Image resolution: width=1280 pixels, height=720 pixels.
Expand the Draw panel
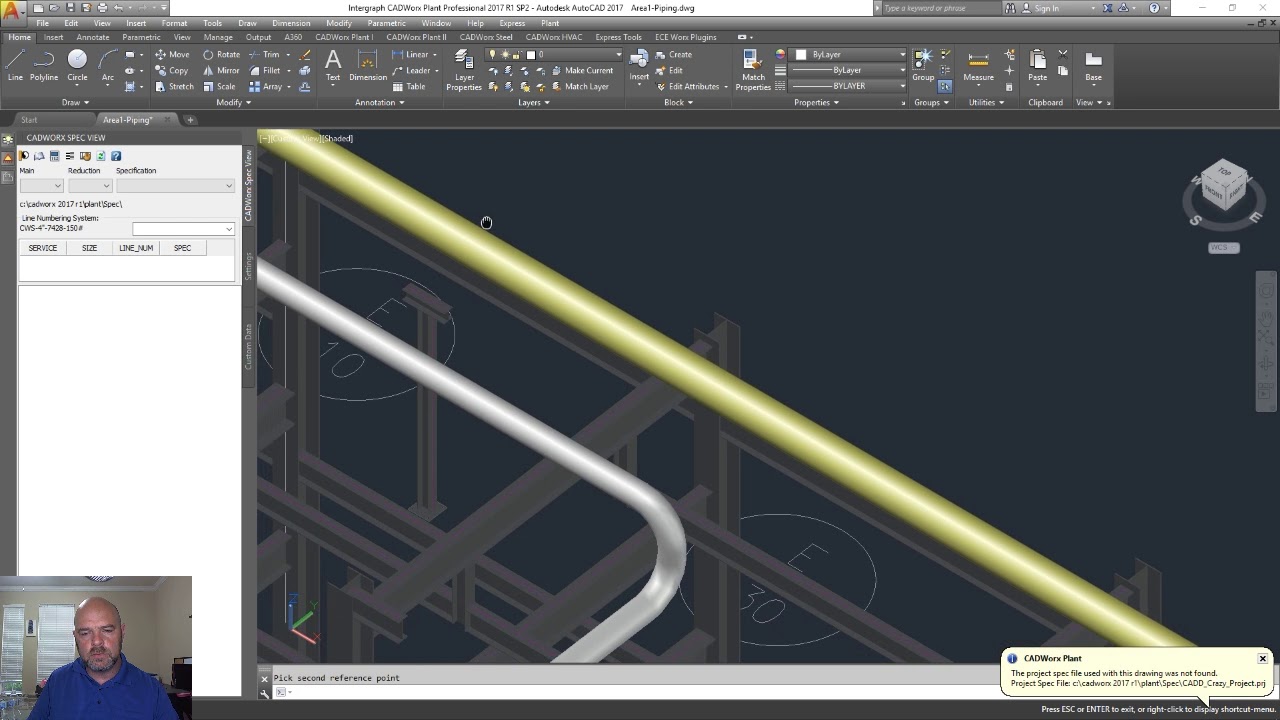pyautogui.click(x=75, y=102)
